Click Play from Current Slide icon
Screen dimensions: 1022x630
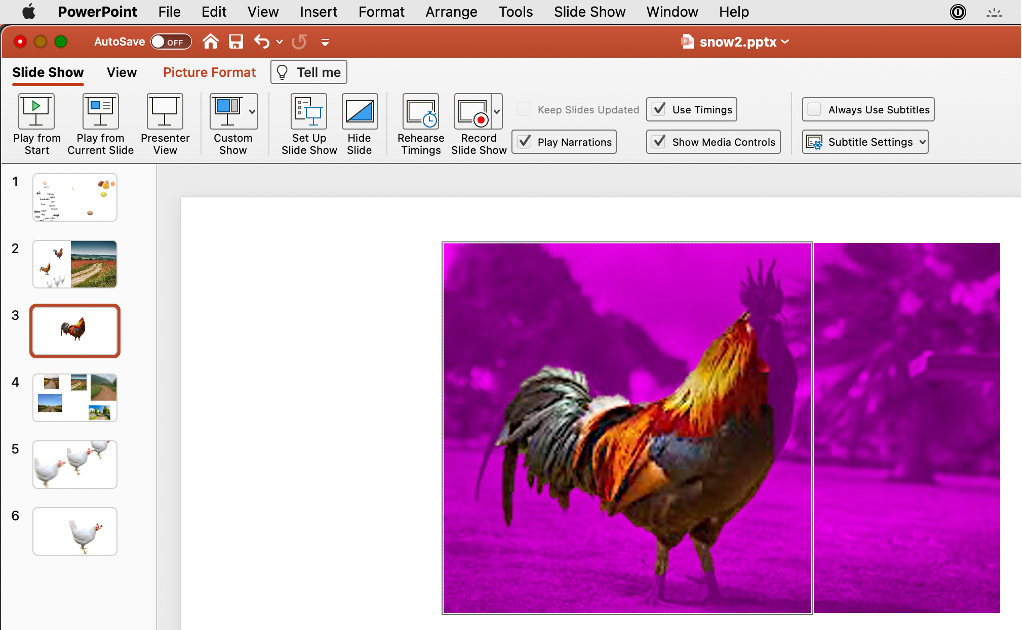click(100, 111)
